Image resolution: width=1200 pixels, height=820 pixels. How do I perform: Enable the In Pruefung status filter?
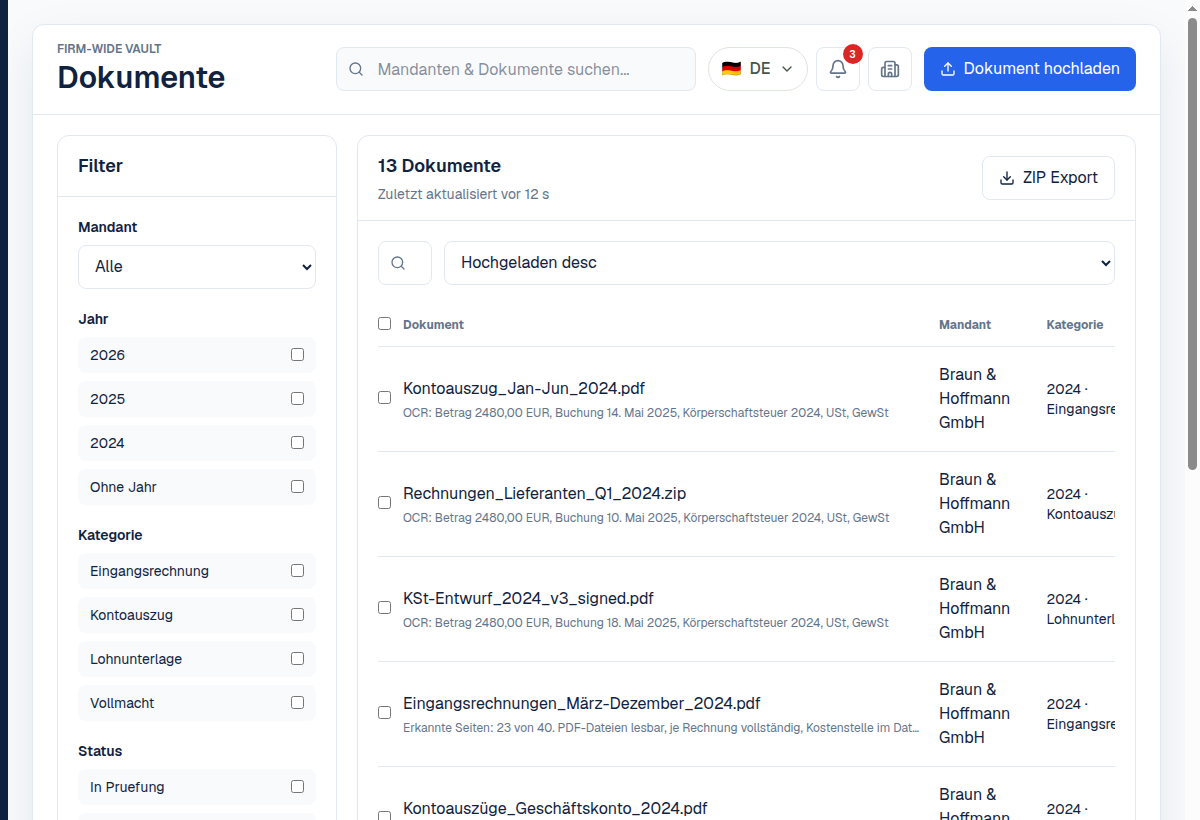tap(297, 786)
